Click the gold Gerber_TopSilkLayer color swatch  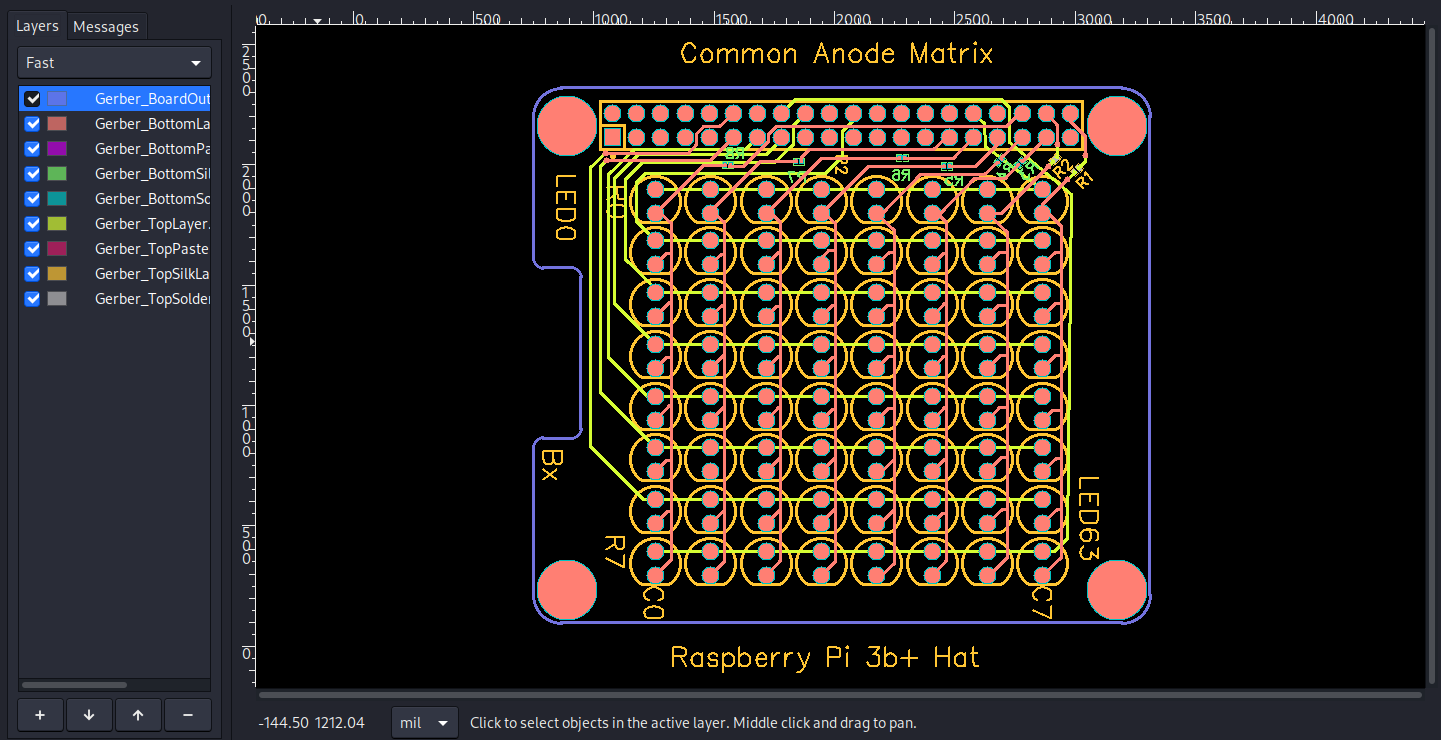57,274
